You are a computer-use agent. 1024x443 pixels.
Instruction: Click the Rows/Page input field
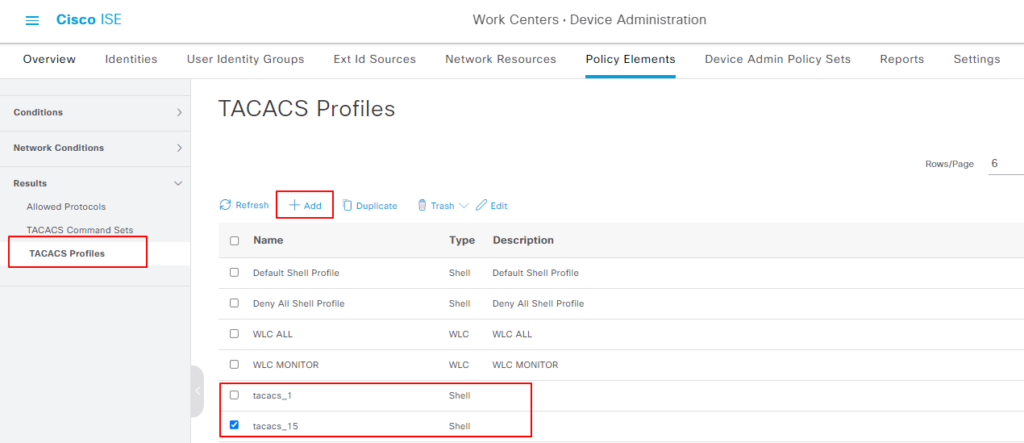(x=1005, y=163)
